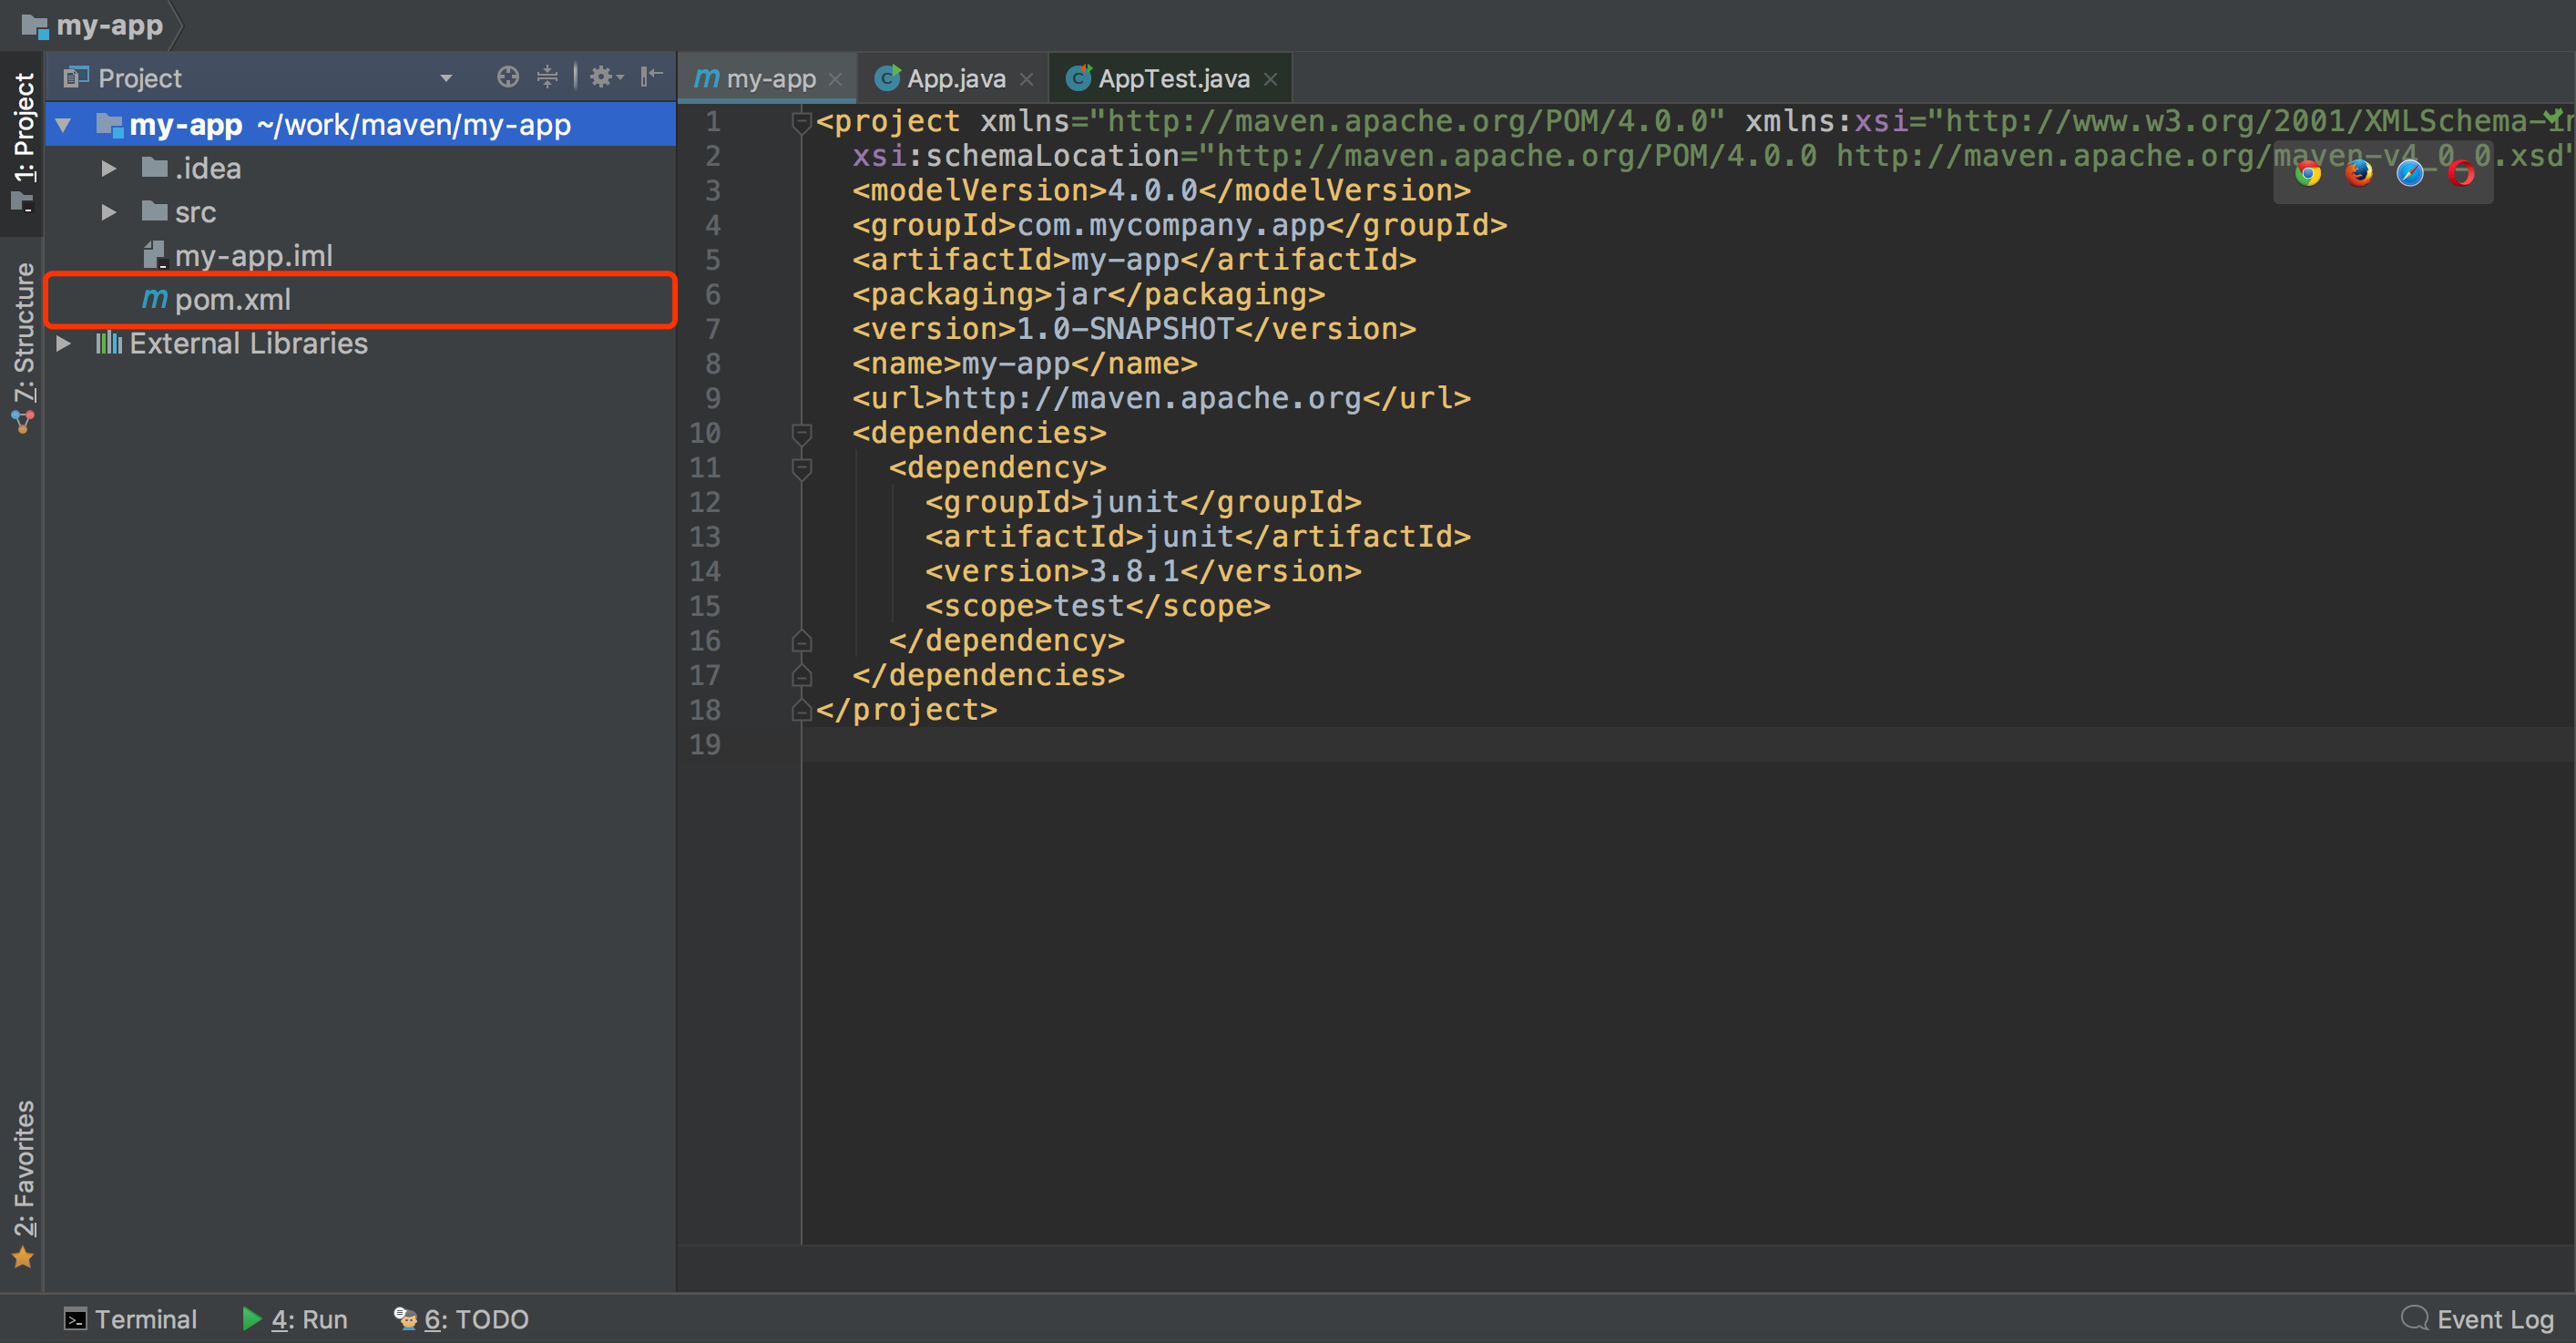Click the Event Log balloon icon
Screen dimensions: 2576x1343
[x=2415, y=1318]
